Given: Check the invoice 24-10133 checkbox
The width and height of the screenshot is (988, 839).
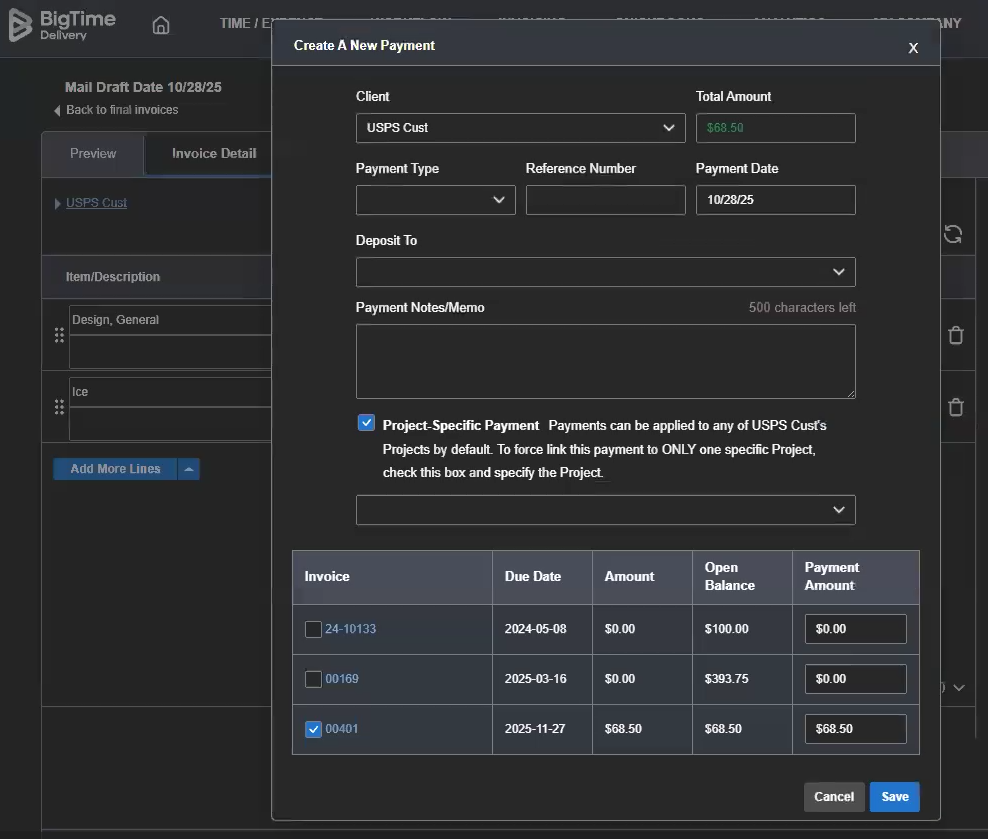Looking at the screenshot, I should tap(313, 629).
